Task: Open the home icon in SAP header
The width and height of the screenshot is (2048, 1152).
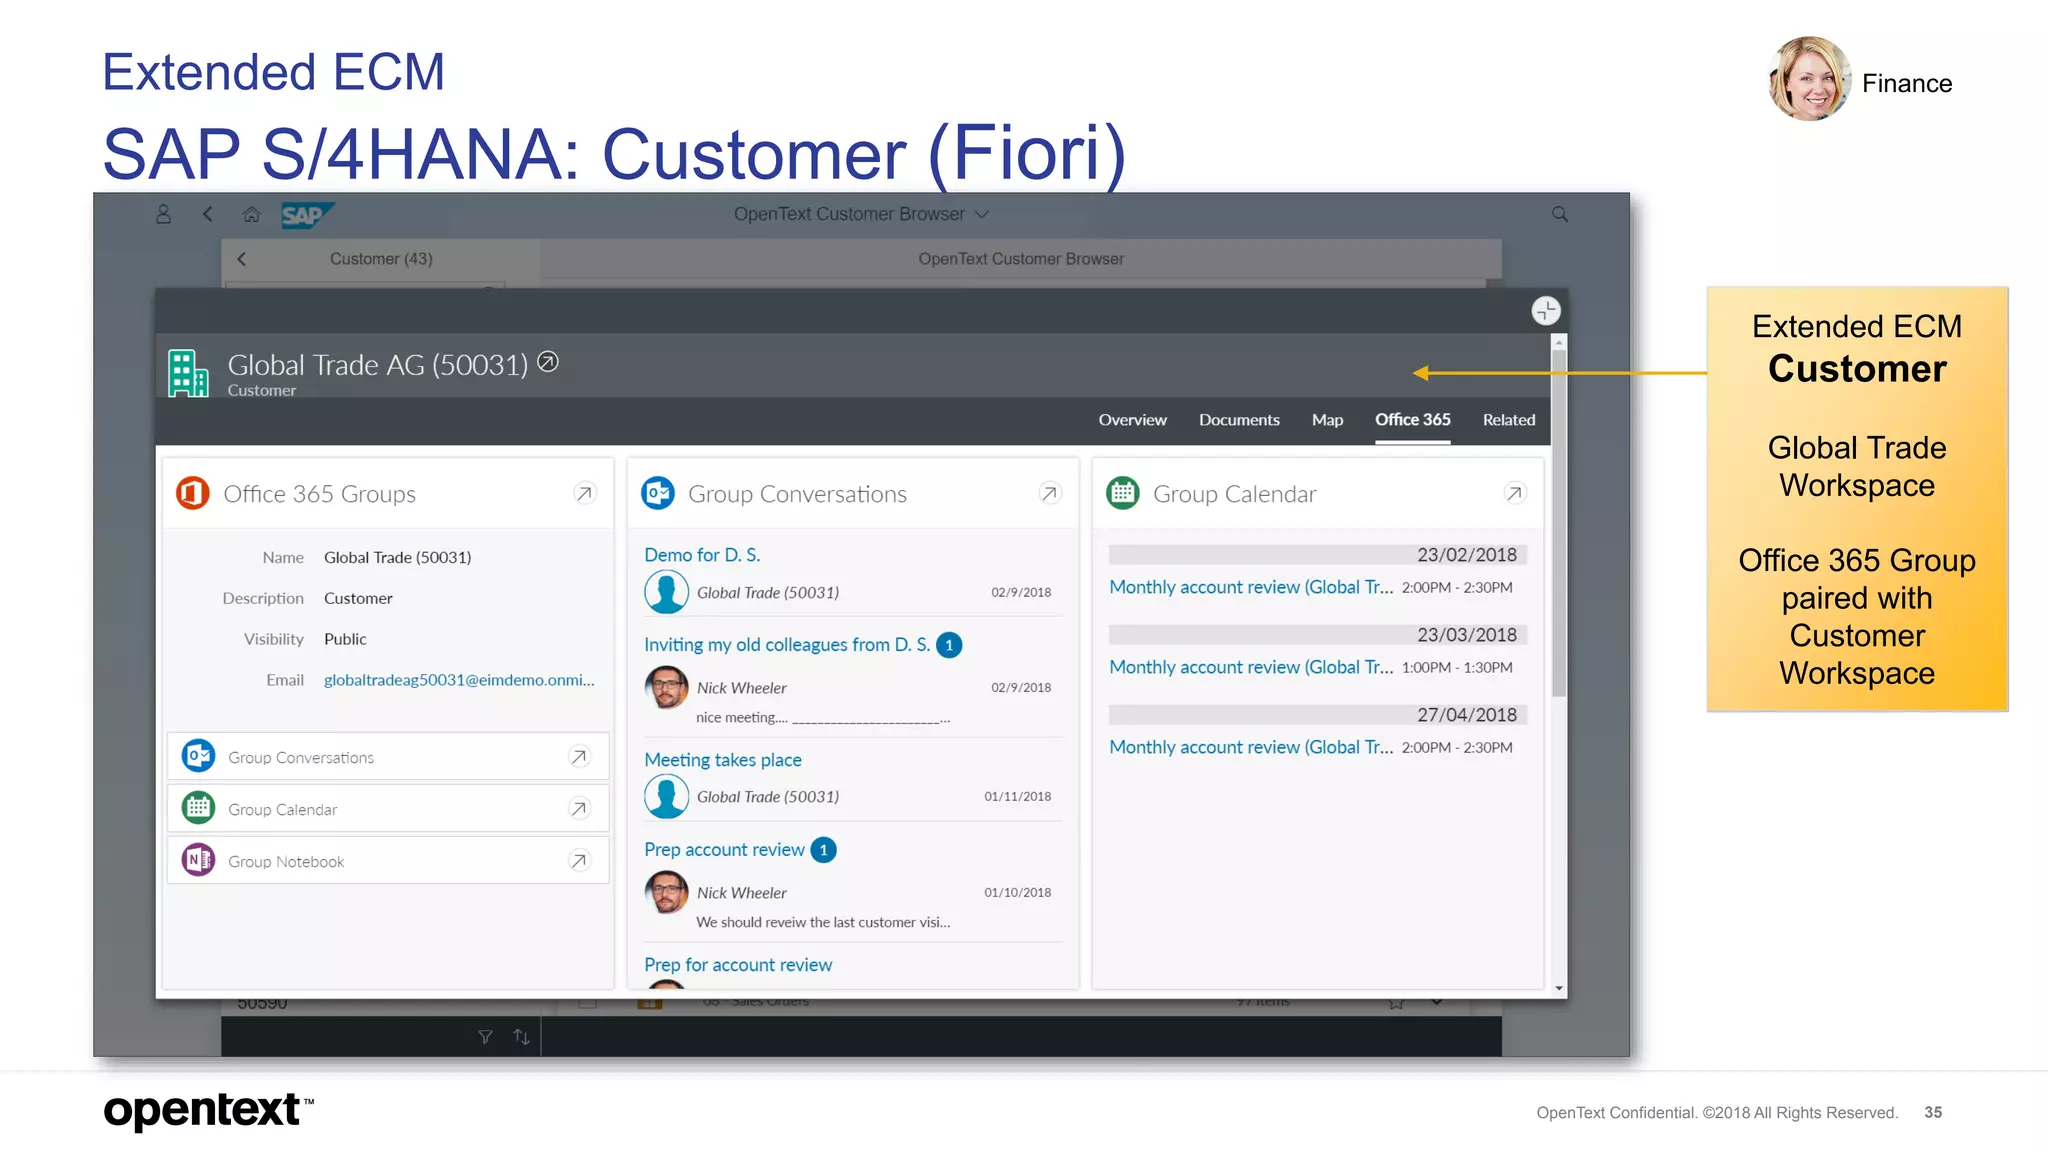Action: (251, 214)
